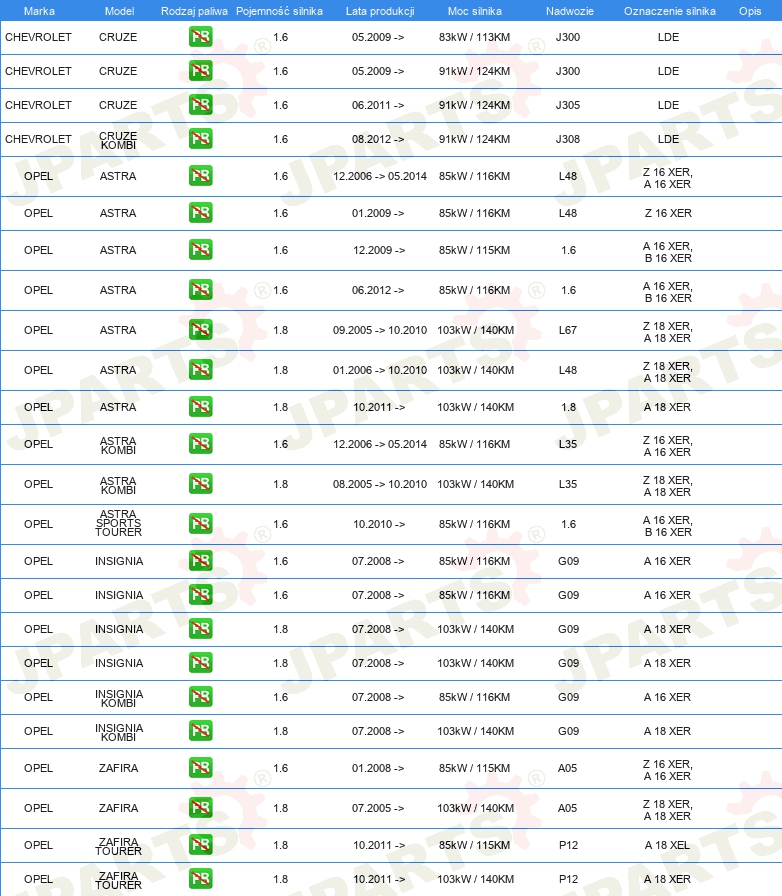782x896 pixels.
Task: Click OPEL in the Astra L67 row
Action: point(38,330)
